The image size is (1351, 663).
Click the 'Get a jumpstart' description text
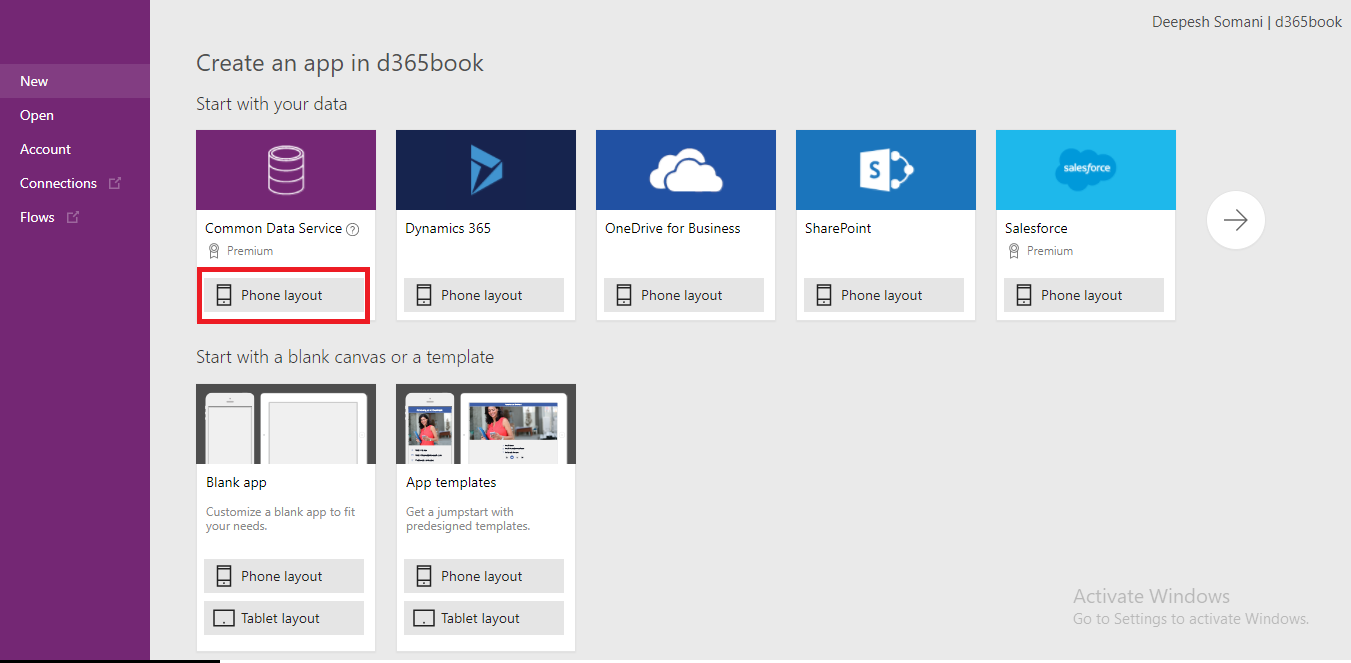click(x=468, y=519)
